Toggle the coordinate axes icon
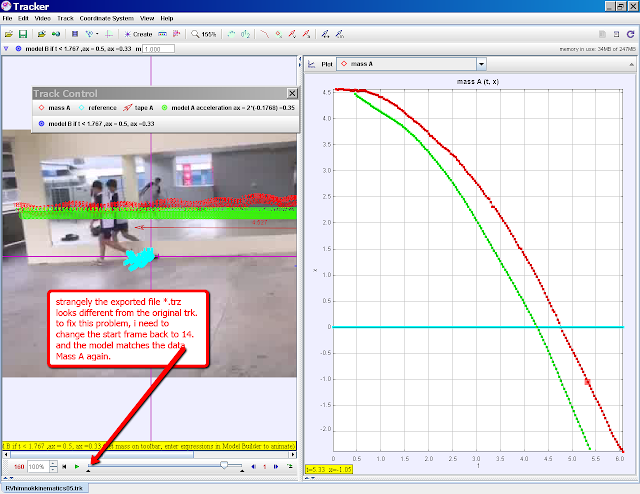 pos(109,34)
